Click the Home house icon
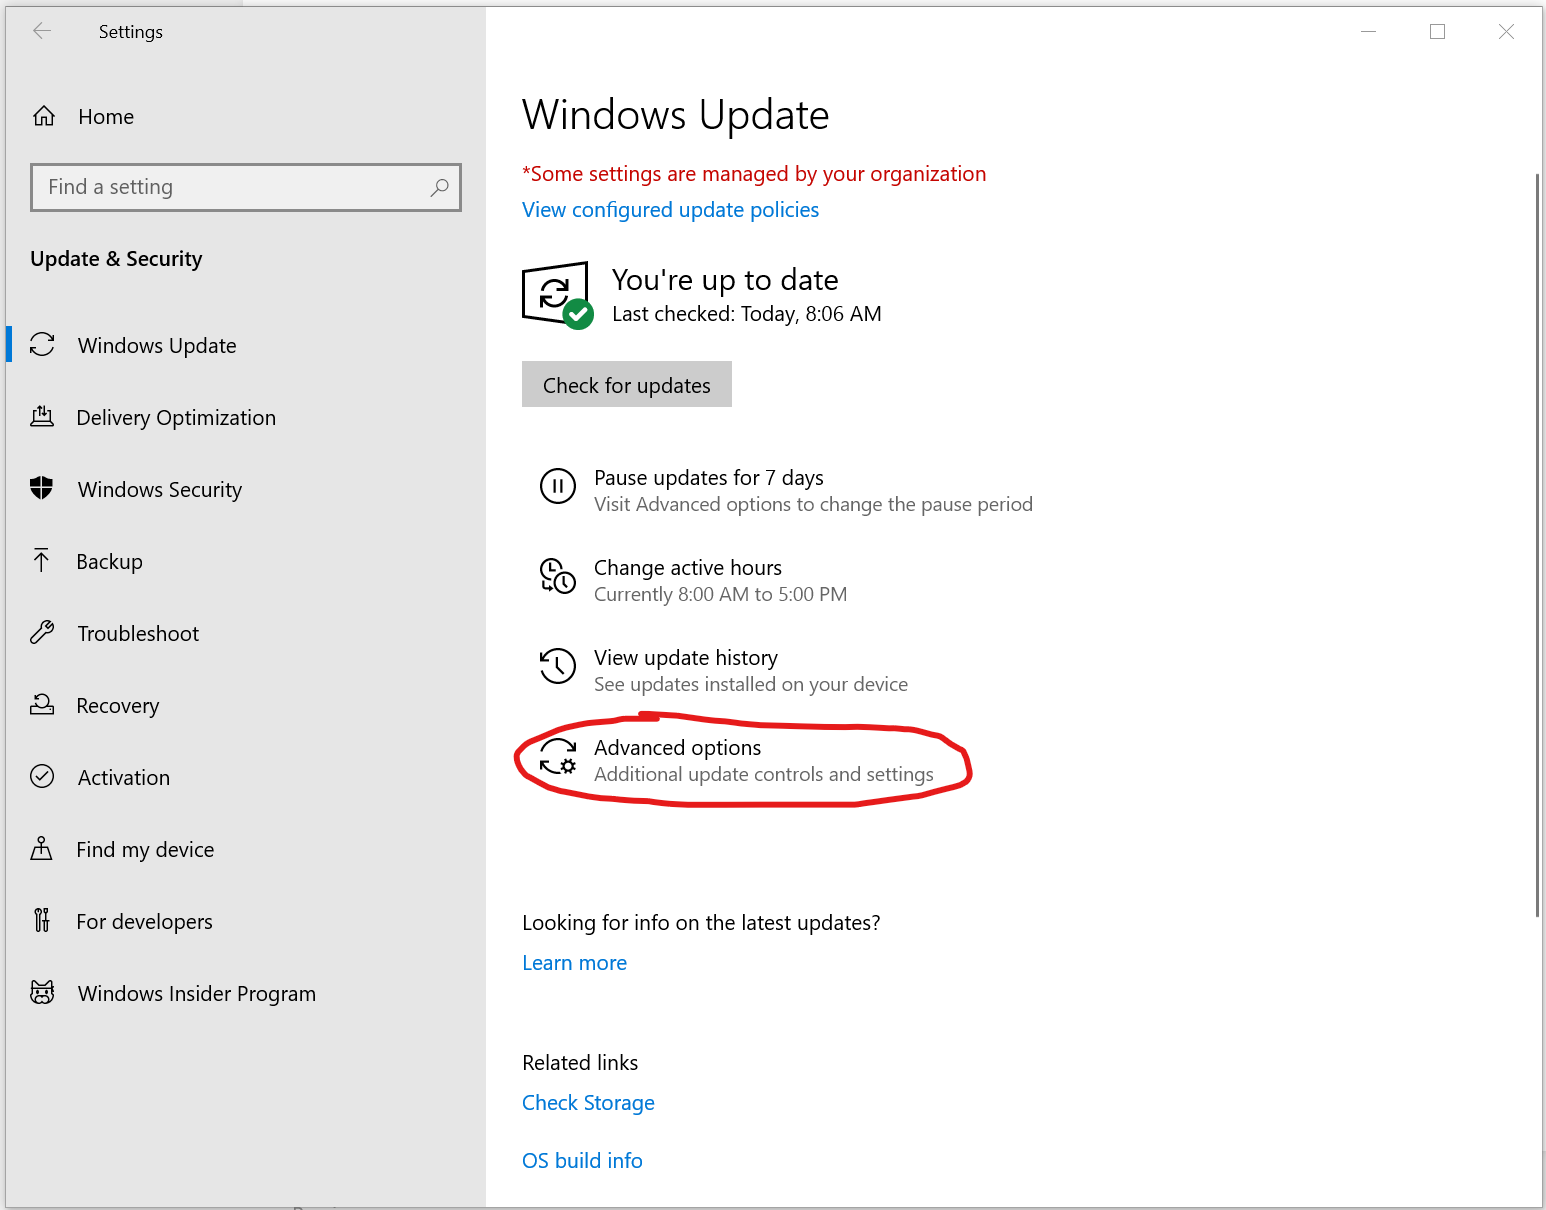 [x=44, y=116]
